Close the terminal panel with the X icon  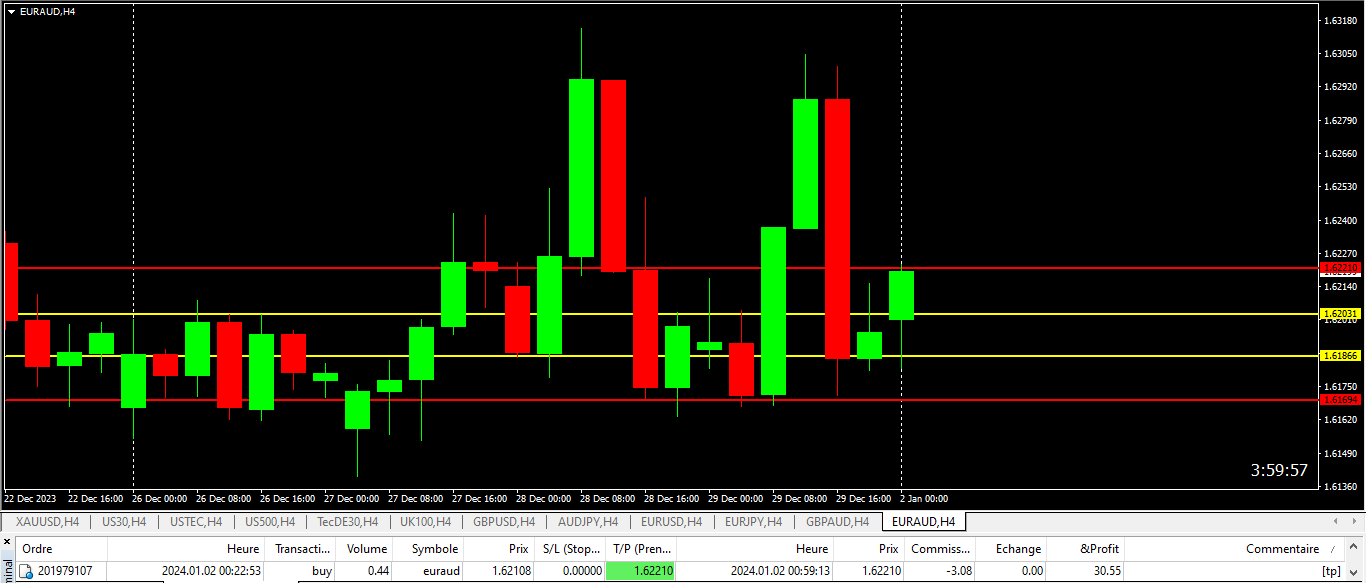(x=6, y=541)
